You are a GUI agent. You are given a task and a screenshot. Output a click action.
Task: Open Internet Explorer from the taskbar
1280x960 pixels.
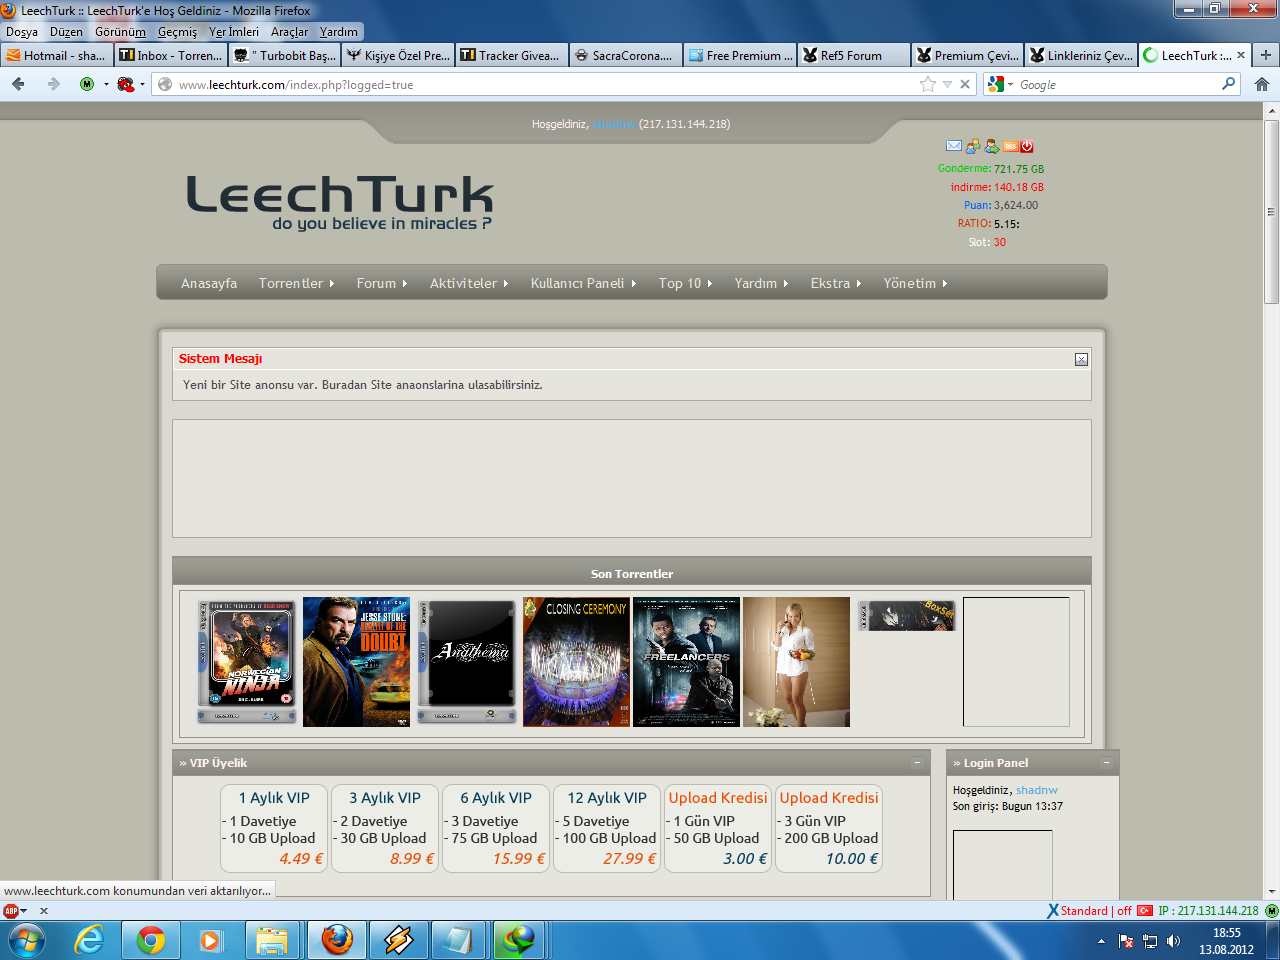pyautogui.click(x=90, y=940)
